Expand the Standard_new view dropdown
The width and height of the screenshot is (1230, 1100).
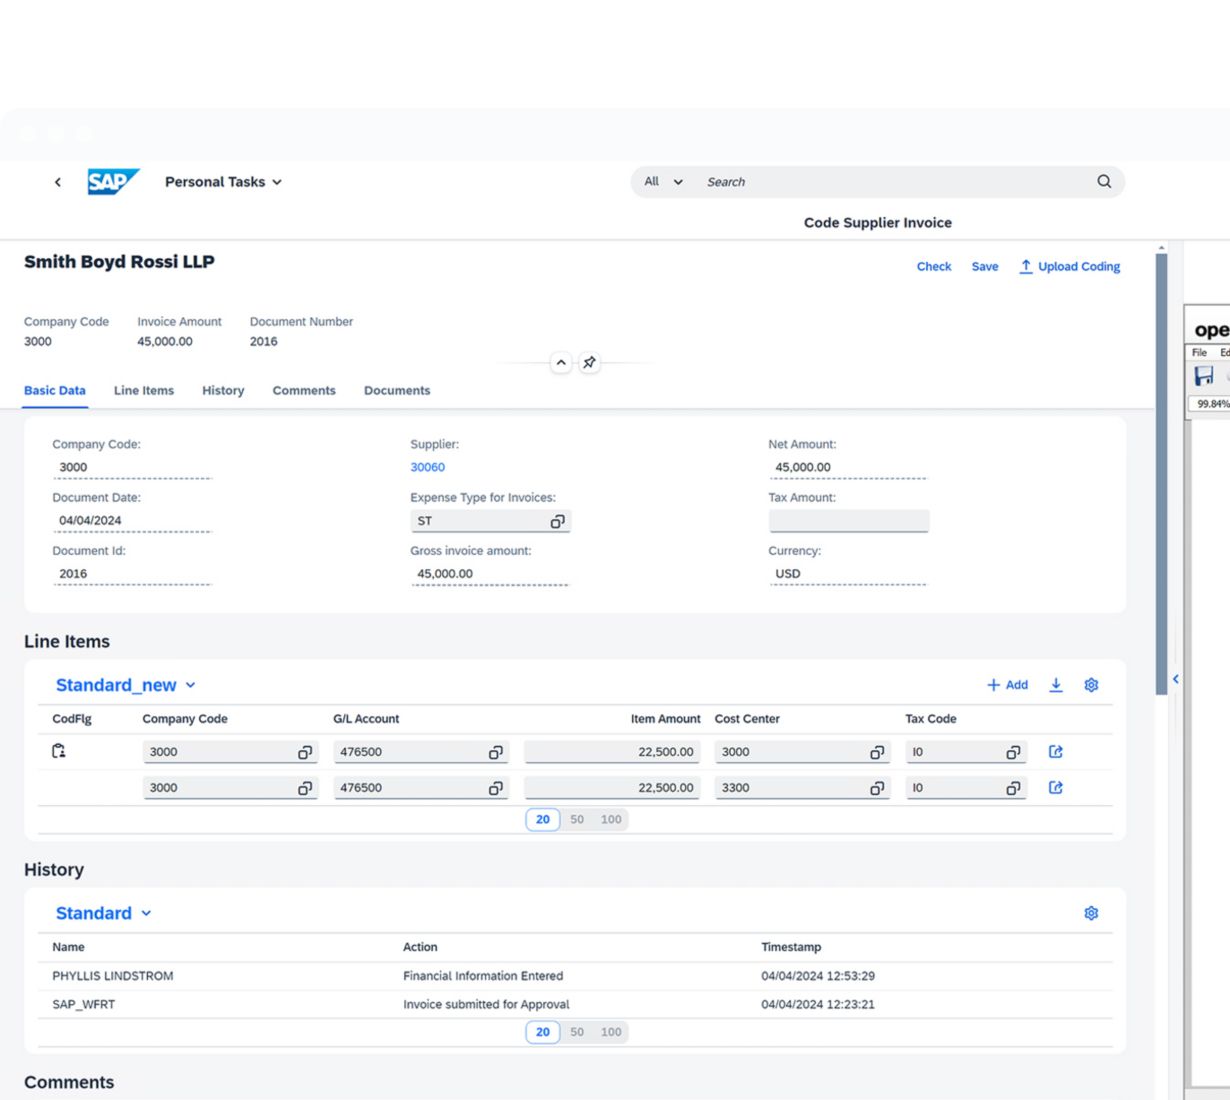[x=190, y=685]
